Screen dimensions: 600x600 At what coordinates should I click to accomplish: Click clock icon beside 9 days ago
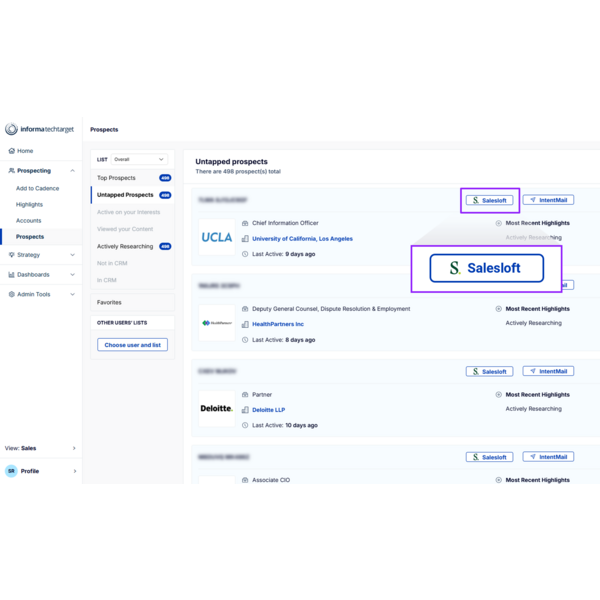(245, 254)
